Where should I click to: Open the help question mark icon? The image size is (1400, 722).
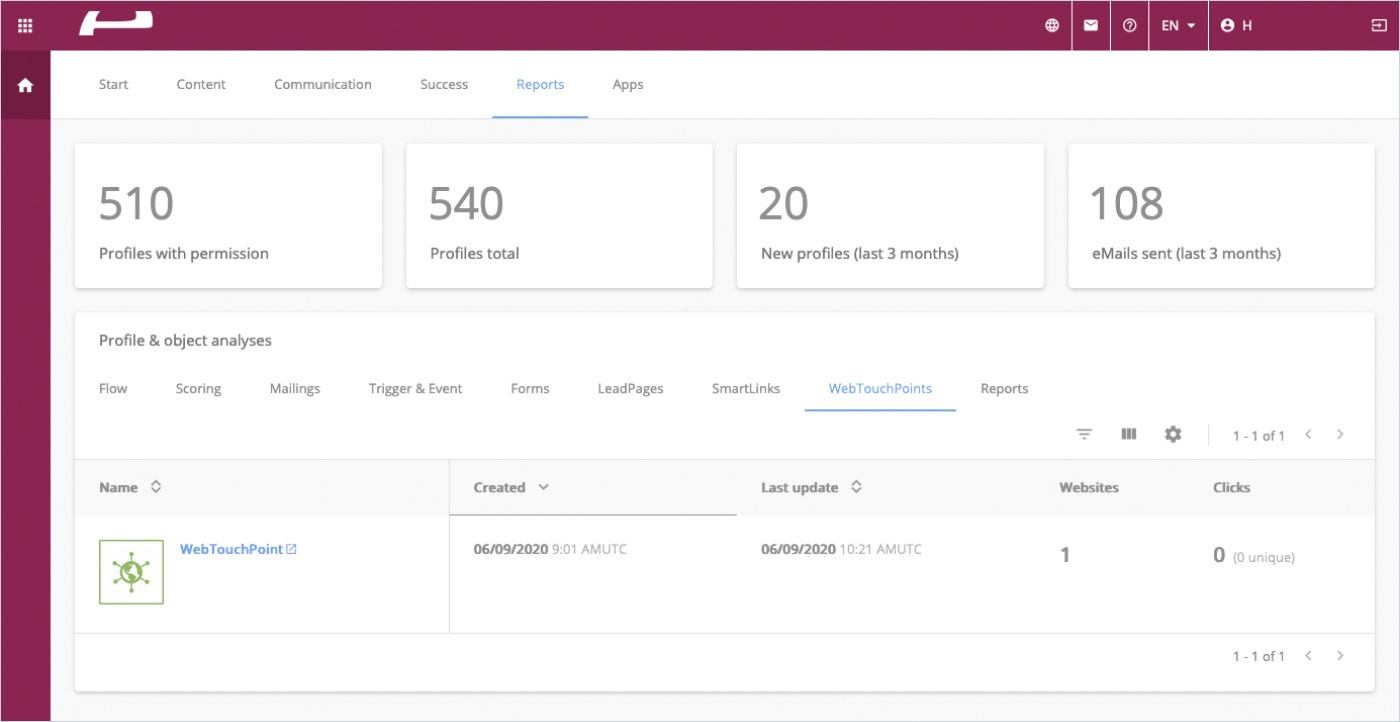[x=1130, y=26]
